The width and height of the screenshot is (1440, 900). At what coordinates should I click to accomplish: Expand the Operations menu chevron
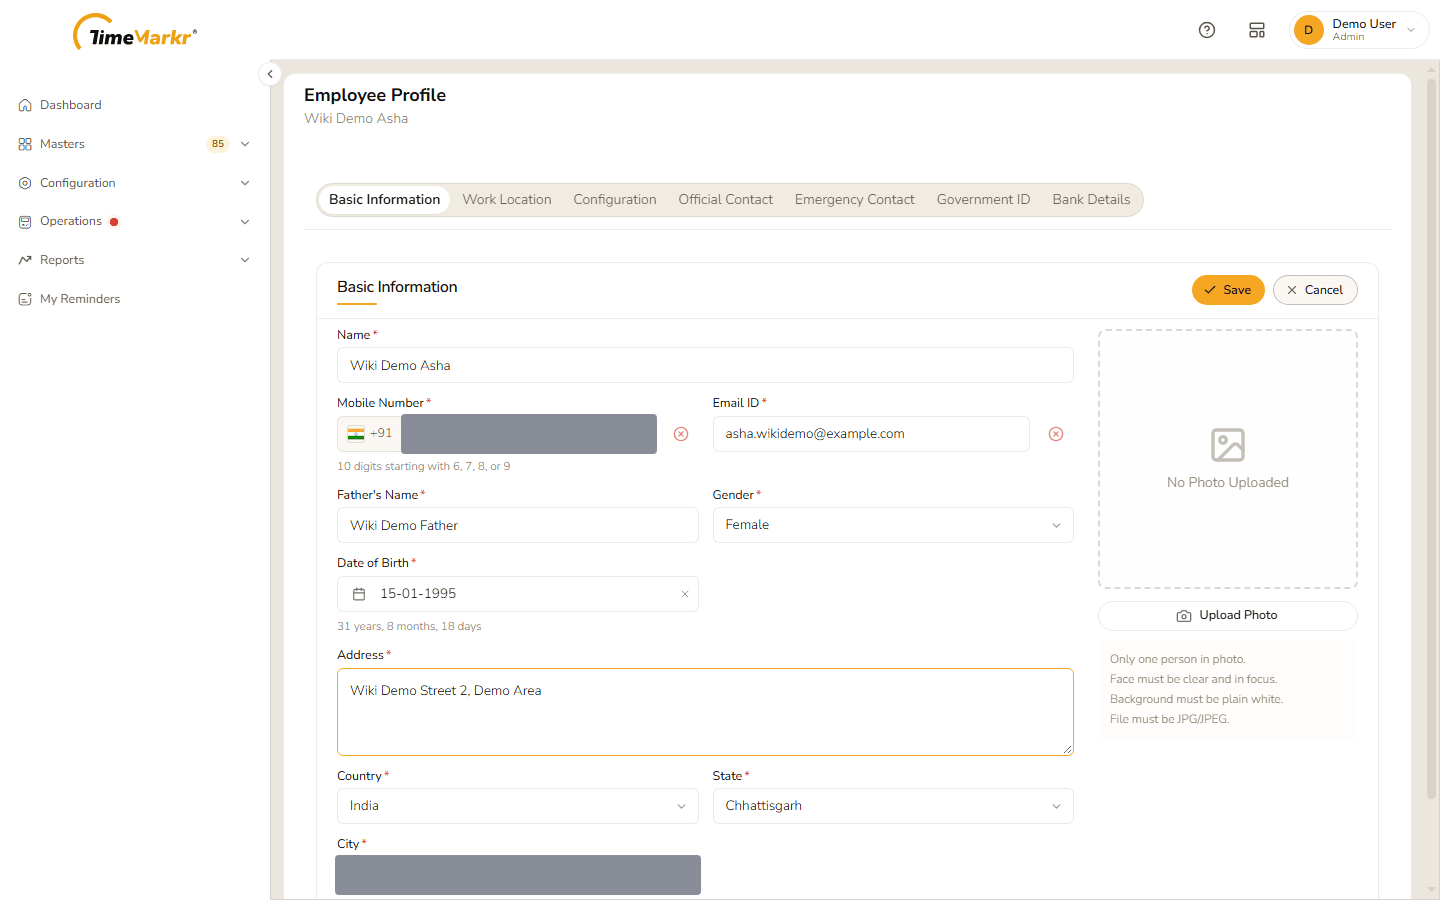pos(245,222)
